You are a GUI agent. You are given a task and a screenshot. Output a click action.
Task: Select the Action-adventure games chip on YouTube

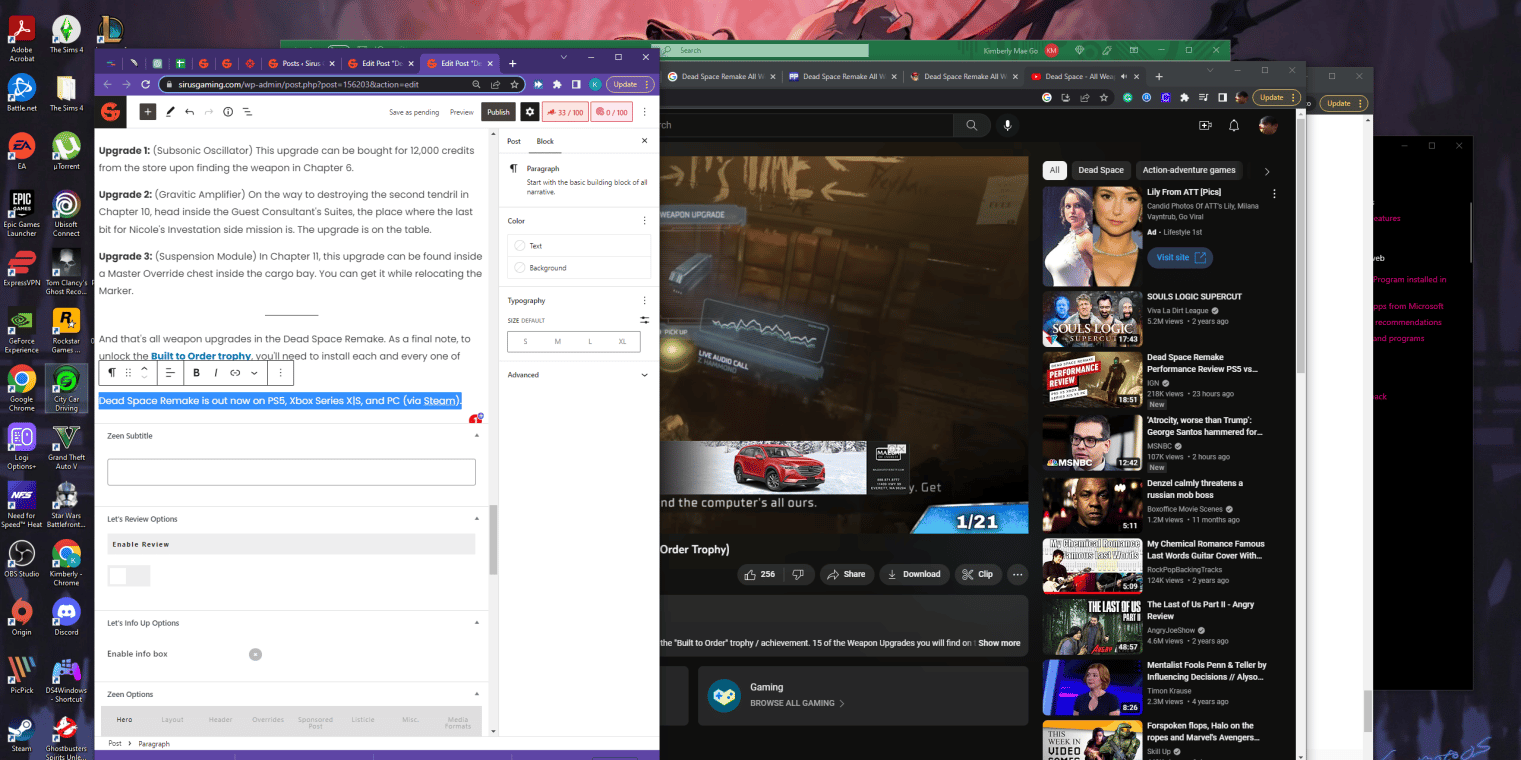tap(1189, 170)
